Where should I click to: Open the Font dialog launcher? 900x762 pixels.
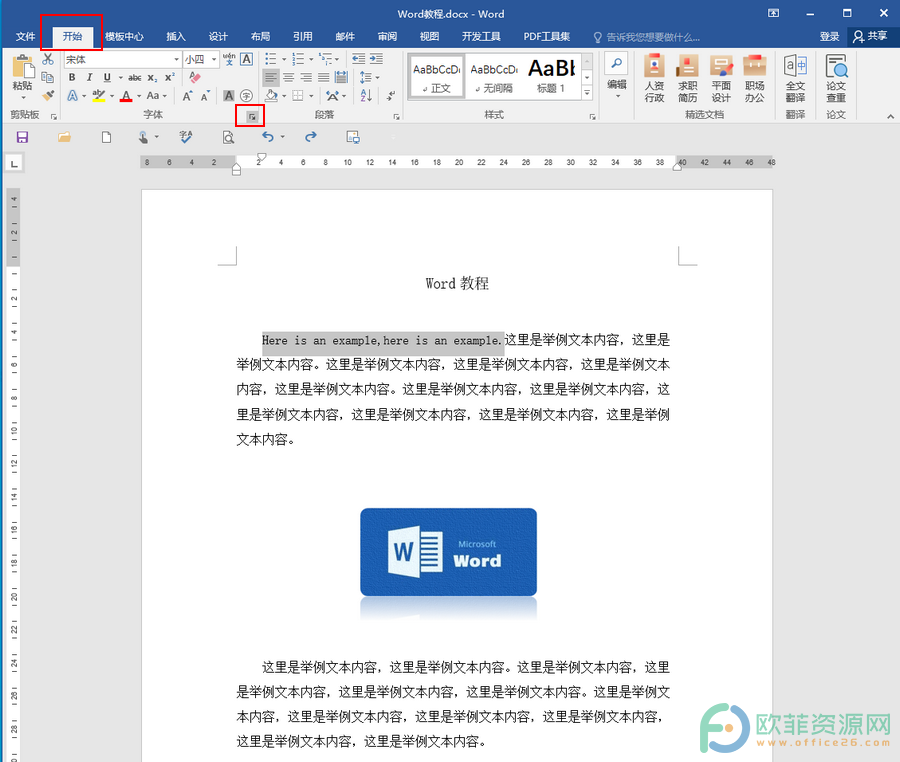click(x=251, y=116)
